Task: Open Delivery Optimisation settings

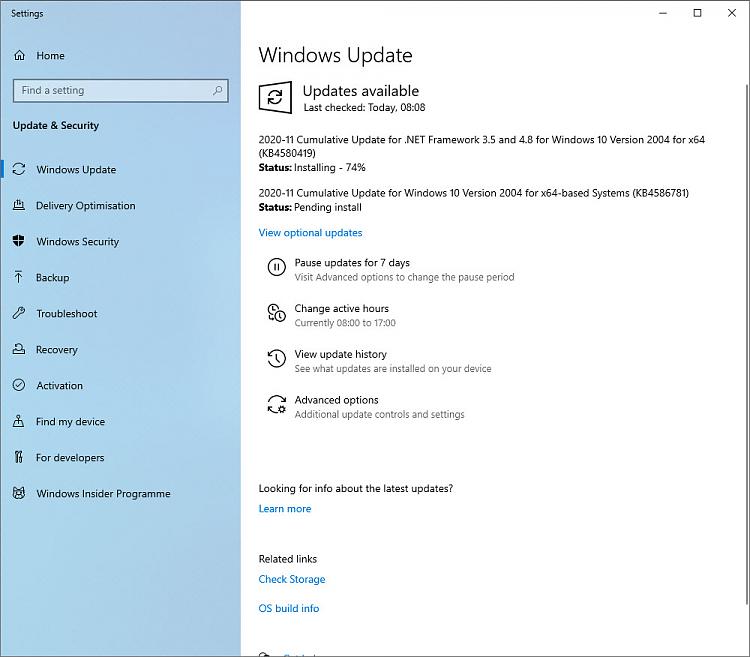Action: (x=86, y=206)
